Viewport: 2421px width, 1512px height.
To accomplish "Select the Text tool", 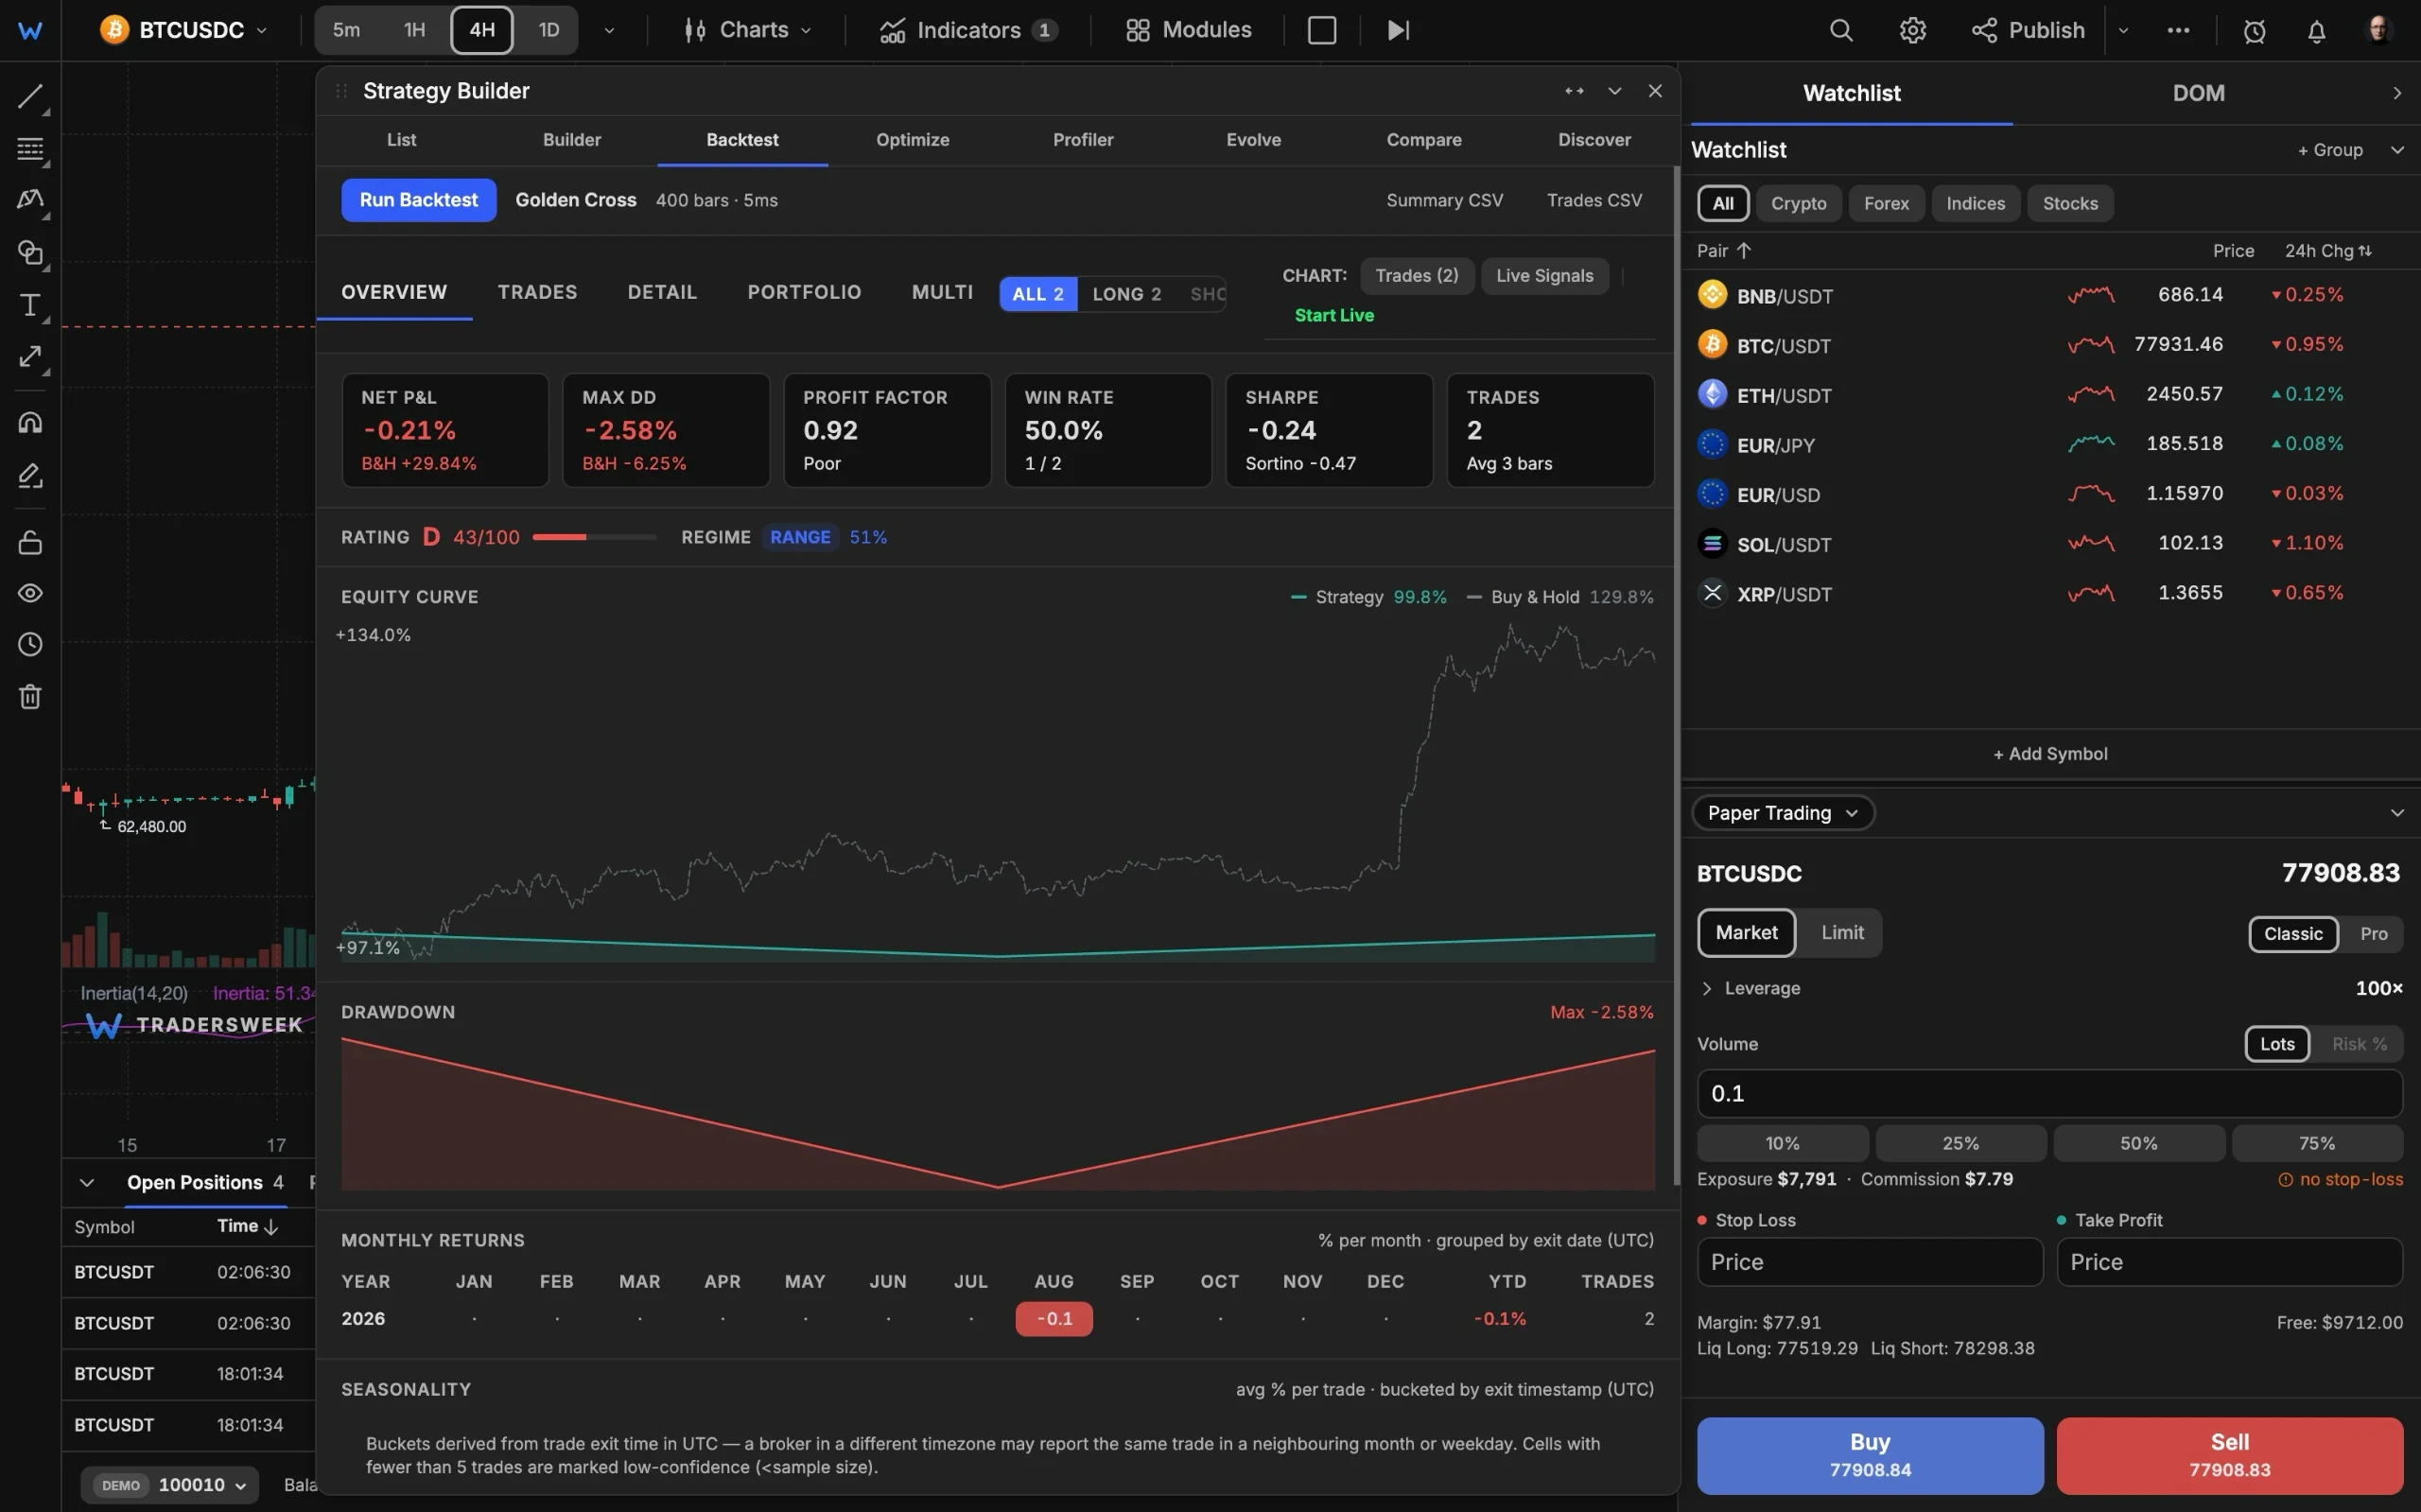I will tap(30, 304).
